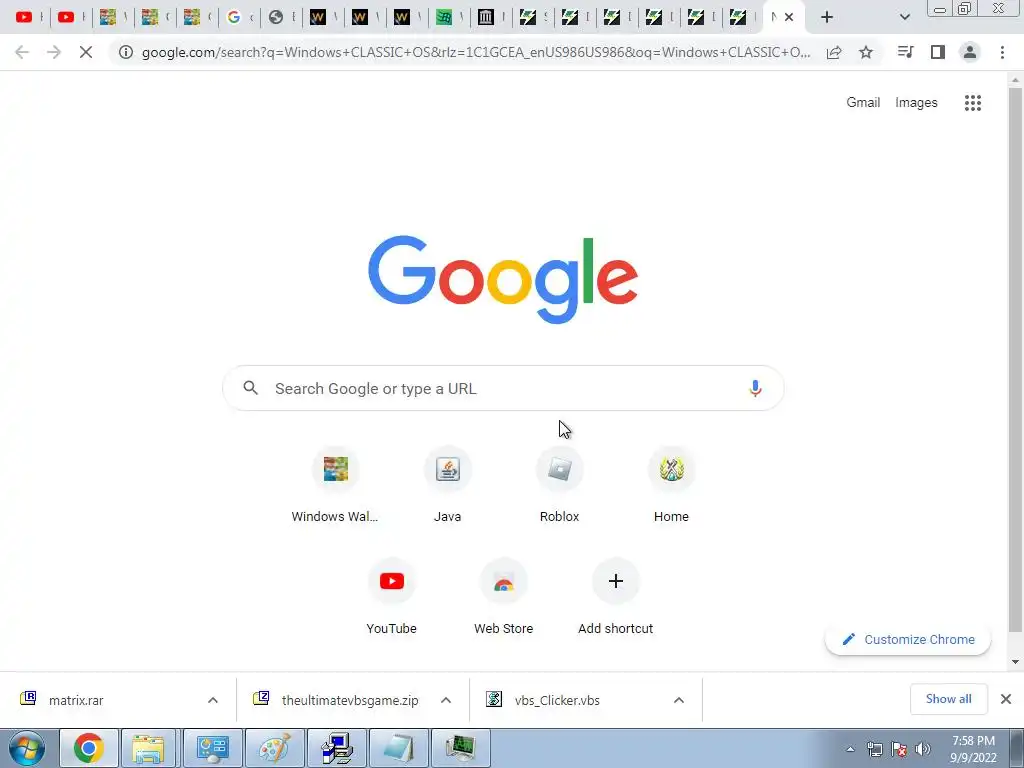Open Gmail link
The width and height of the screenshot is (1024, 768).
tap(863, 103)
